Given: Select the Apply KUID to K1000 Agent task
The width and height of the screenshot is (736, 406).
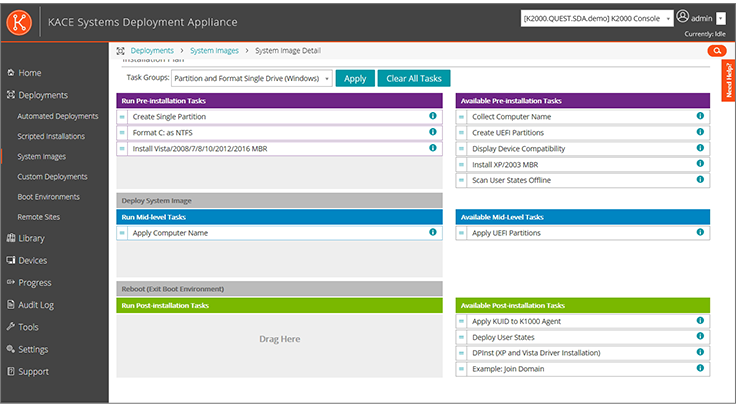Looking at the screenshot, I should coord(583,322).
